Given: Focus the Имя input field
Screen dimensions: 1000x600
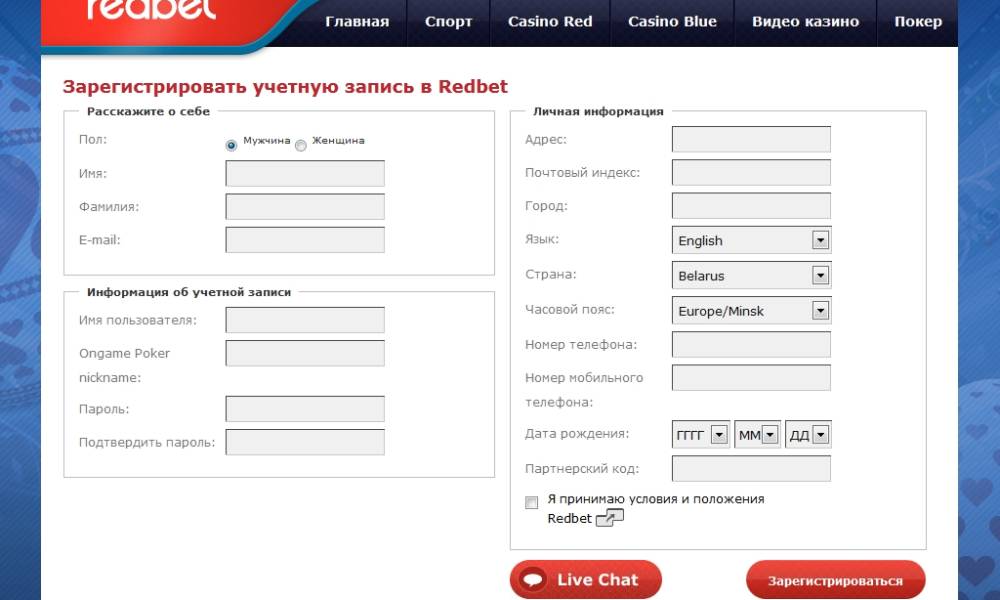Looking at the screenshot, I should pyautogui.click(x=305, y=173).
